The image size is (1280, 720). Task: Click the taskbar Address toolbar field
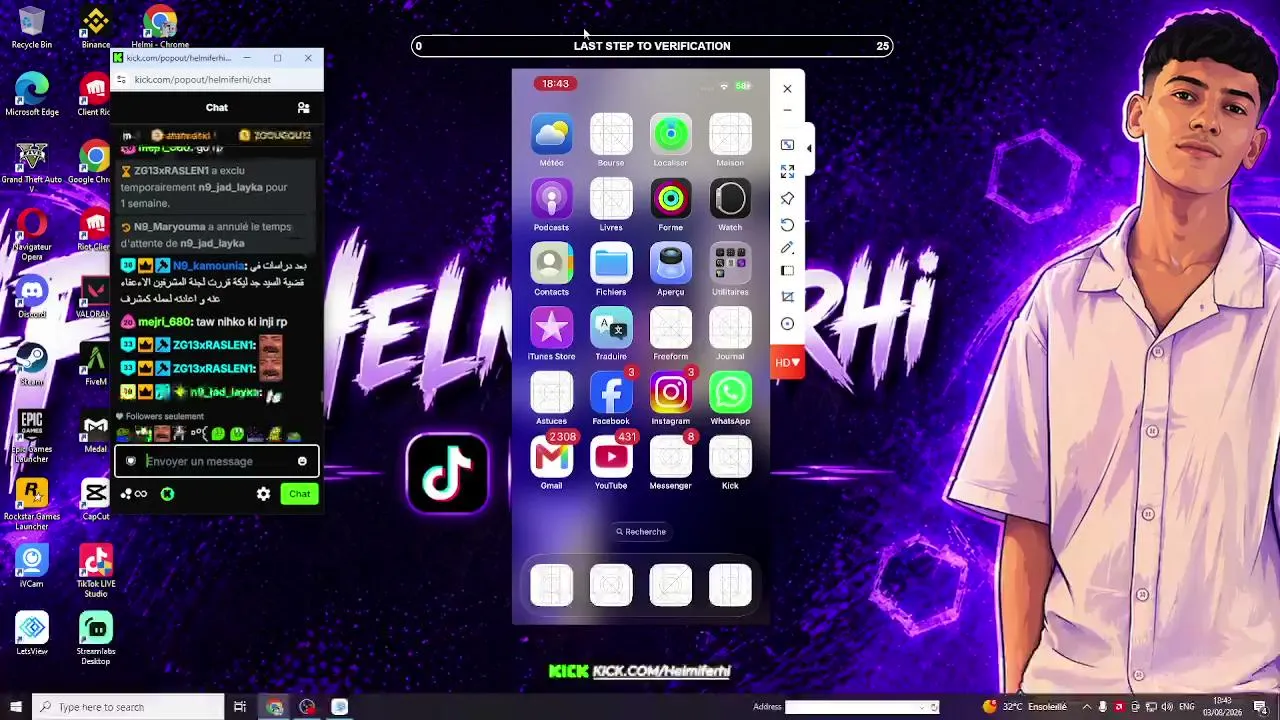861,707
